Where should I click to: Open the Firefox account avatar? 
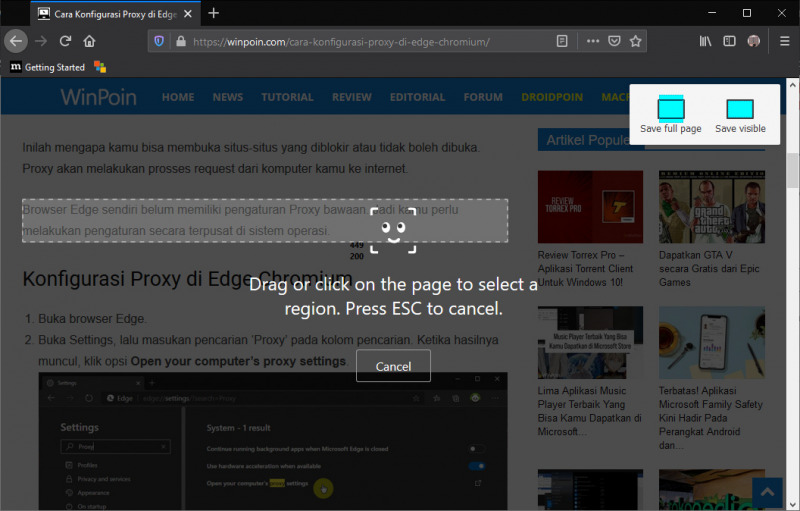click(754, 41)
